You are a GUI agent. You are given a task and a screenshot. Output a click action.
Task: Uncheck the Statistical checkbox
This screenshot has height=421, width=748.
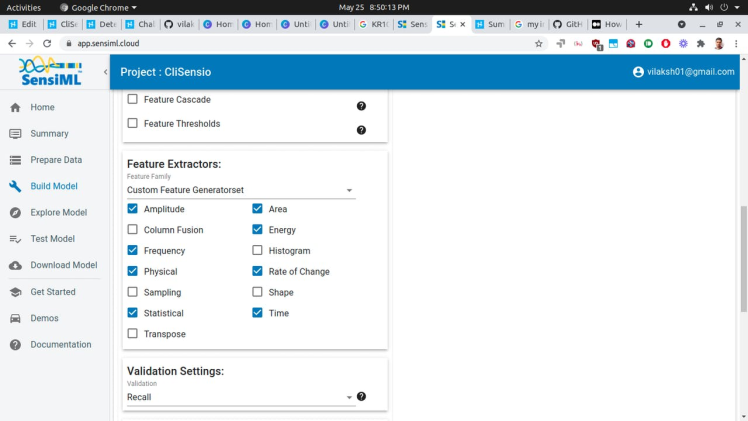[x=133, y=313]
